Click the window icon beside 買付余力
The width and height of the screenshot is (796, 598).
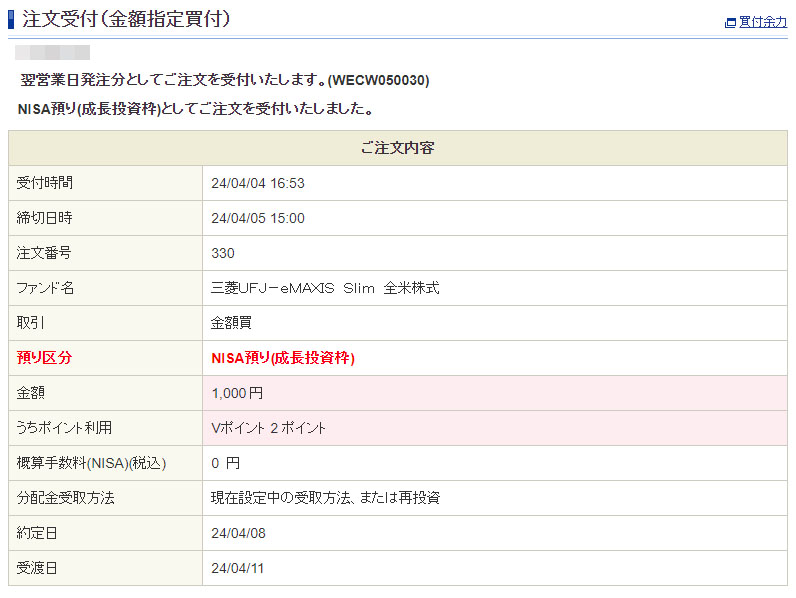click(730, 22)
